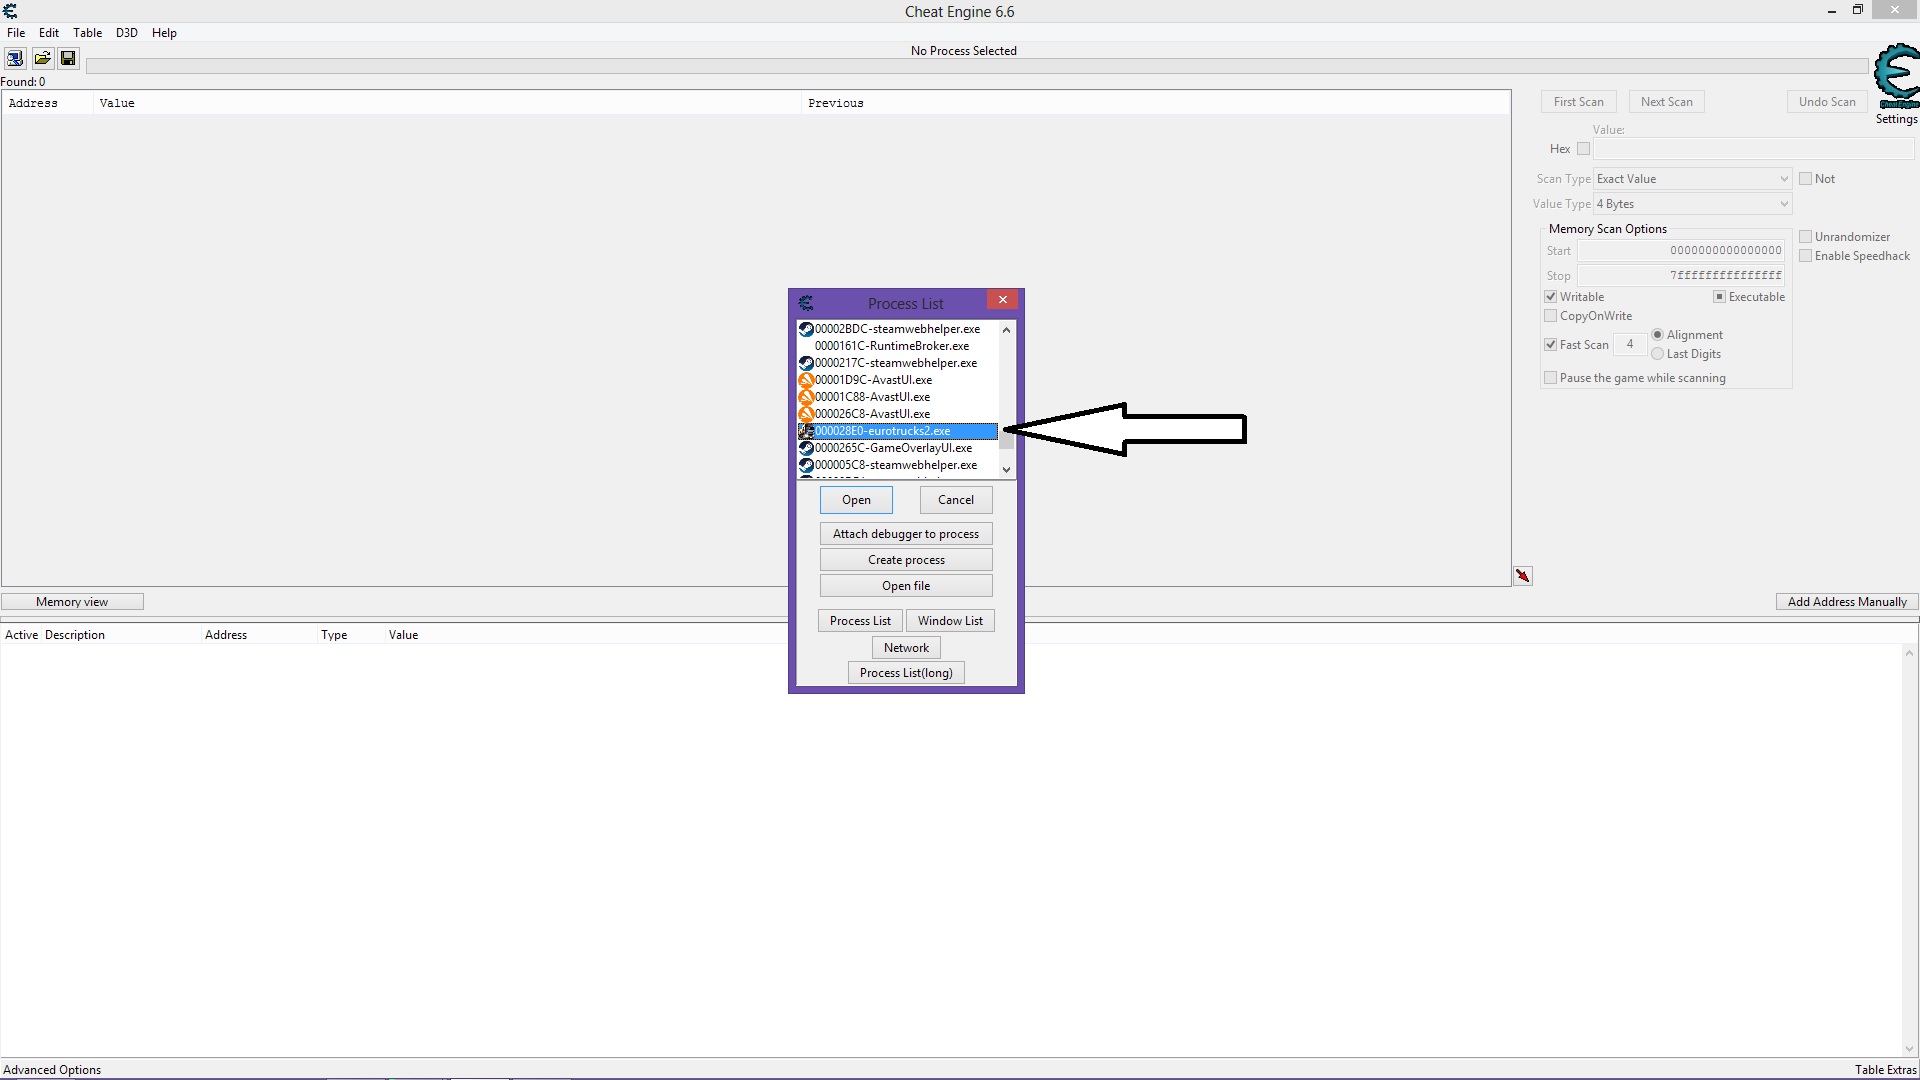Open the D3D menu
Image resolution: width=1920 pixels, height=1080 pixels.
[126, 33]
